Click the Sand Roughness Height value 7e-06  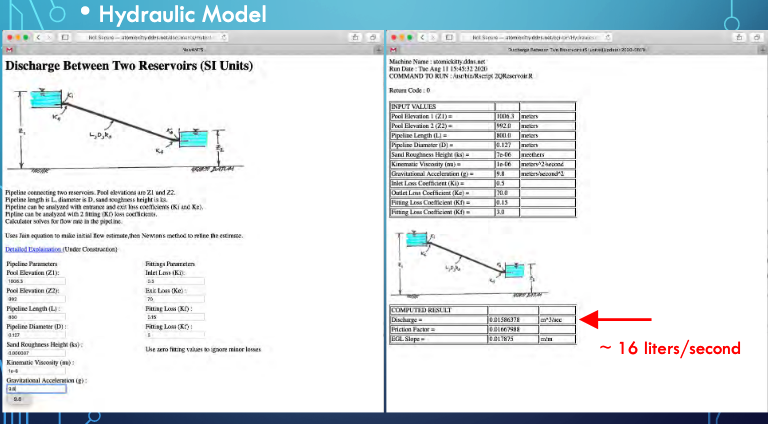pos(507,155)
